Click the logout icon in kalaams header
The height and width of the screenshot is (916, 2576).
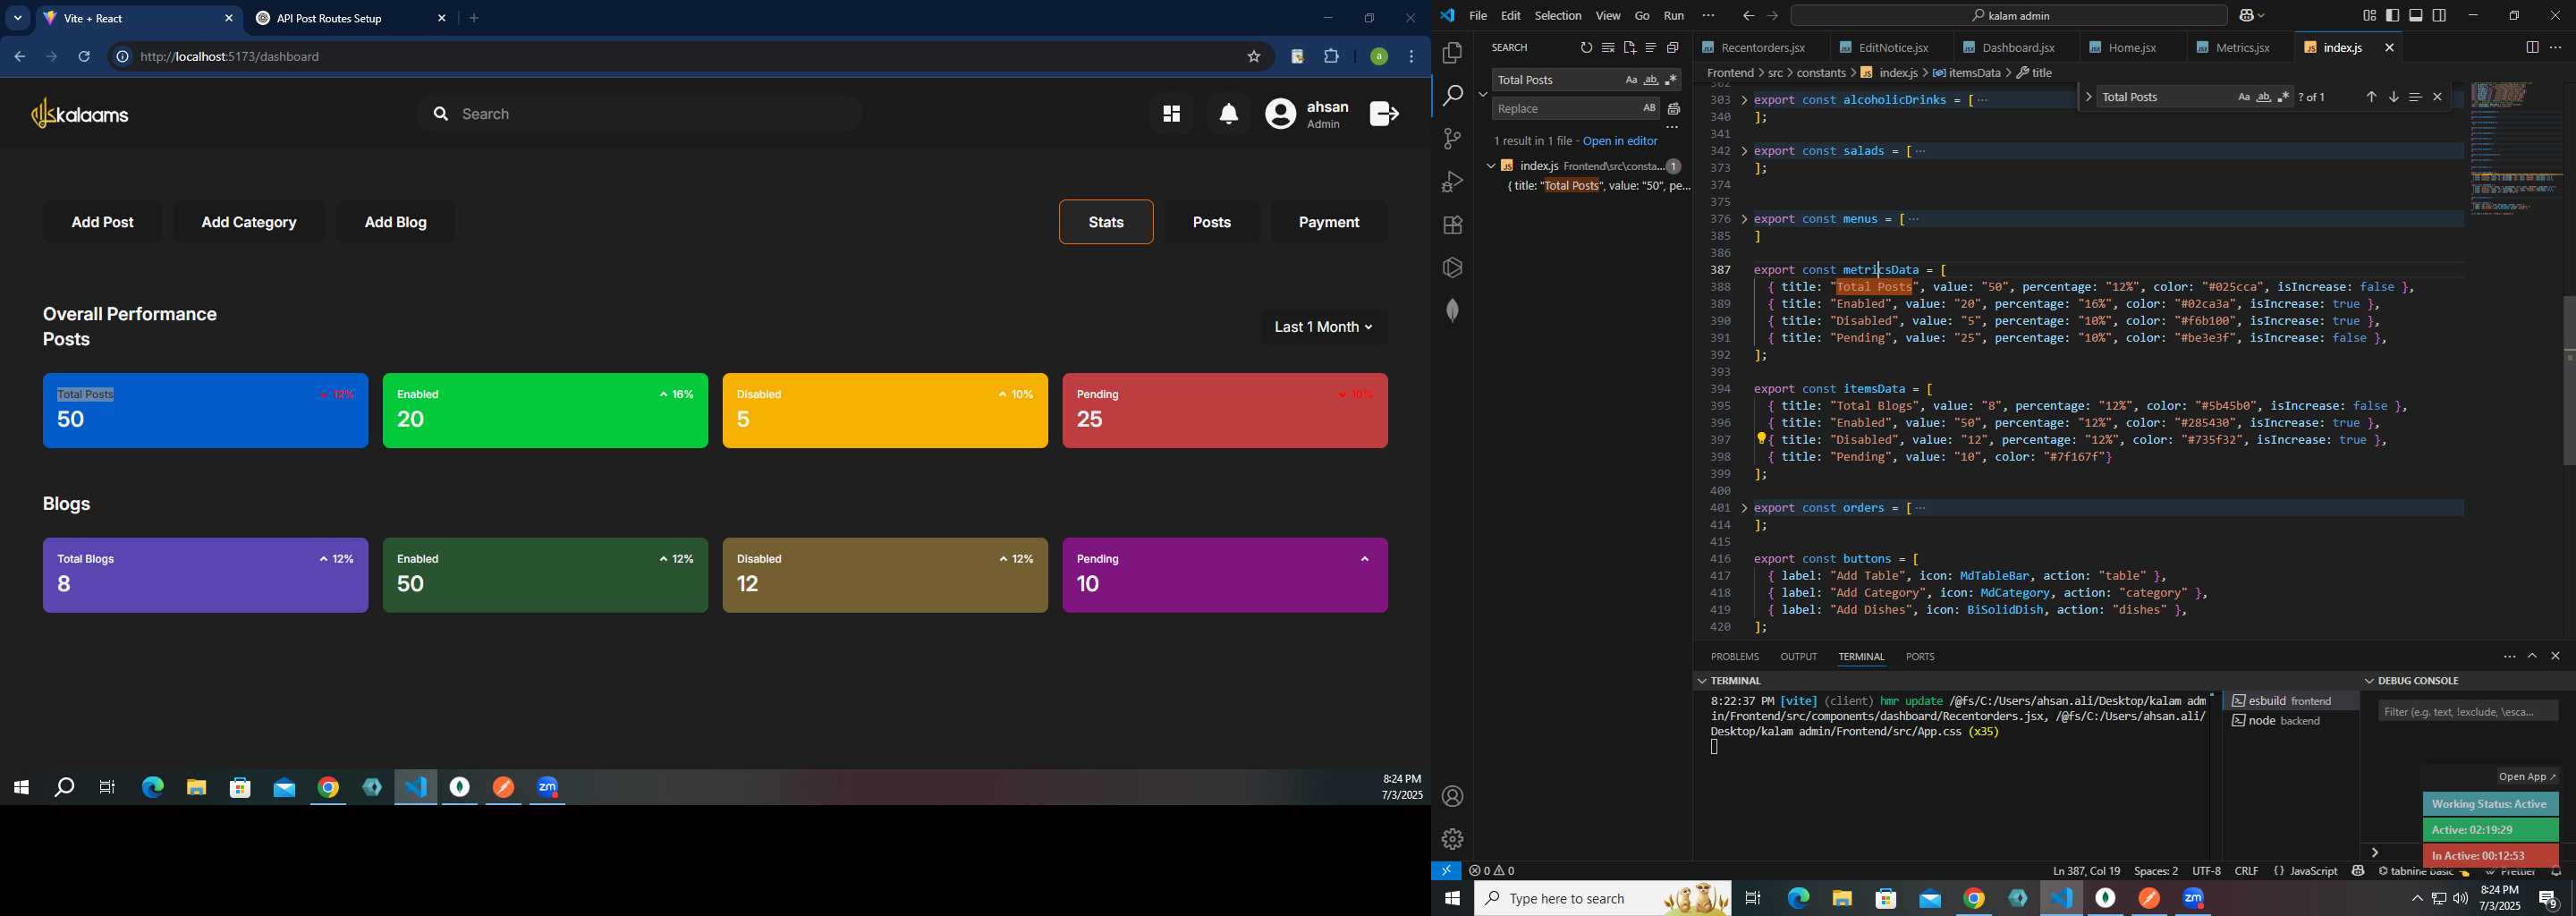pyautogui.click(x=1384, y=114)
